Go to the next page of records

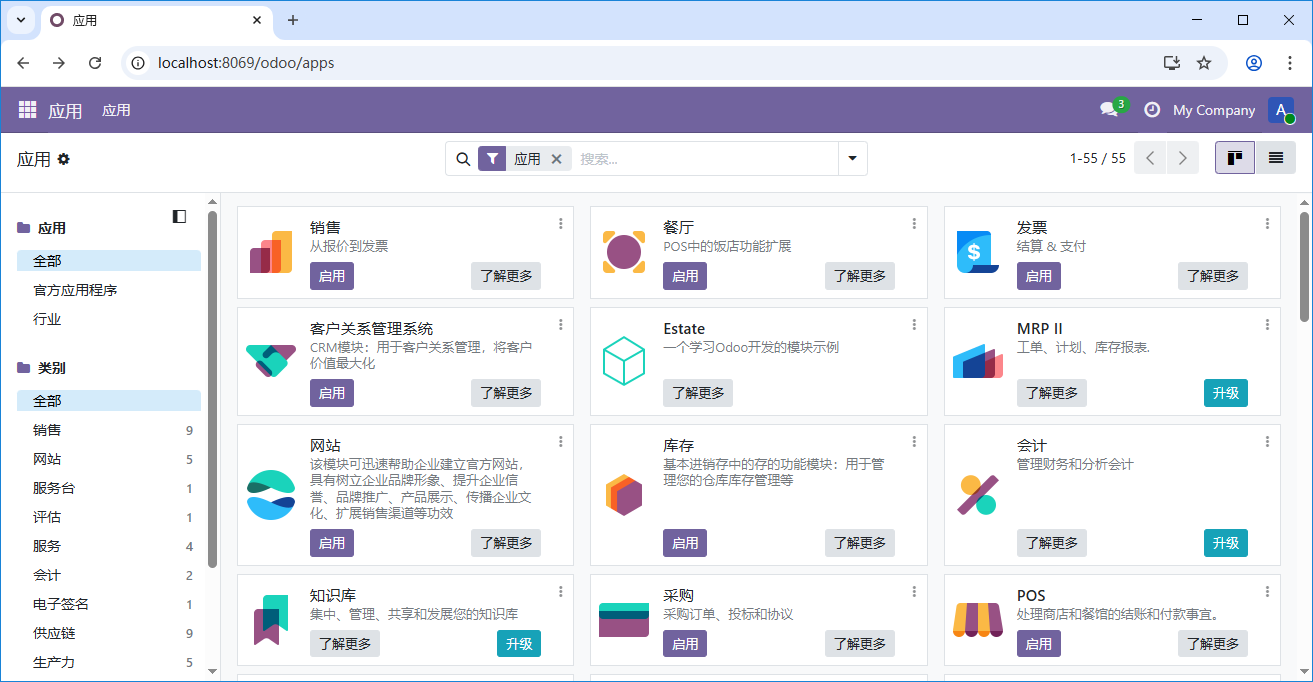1183,158
